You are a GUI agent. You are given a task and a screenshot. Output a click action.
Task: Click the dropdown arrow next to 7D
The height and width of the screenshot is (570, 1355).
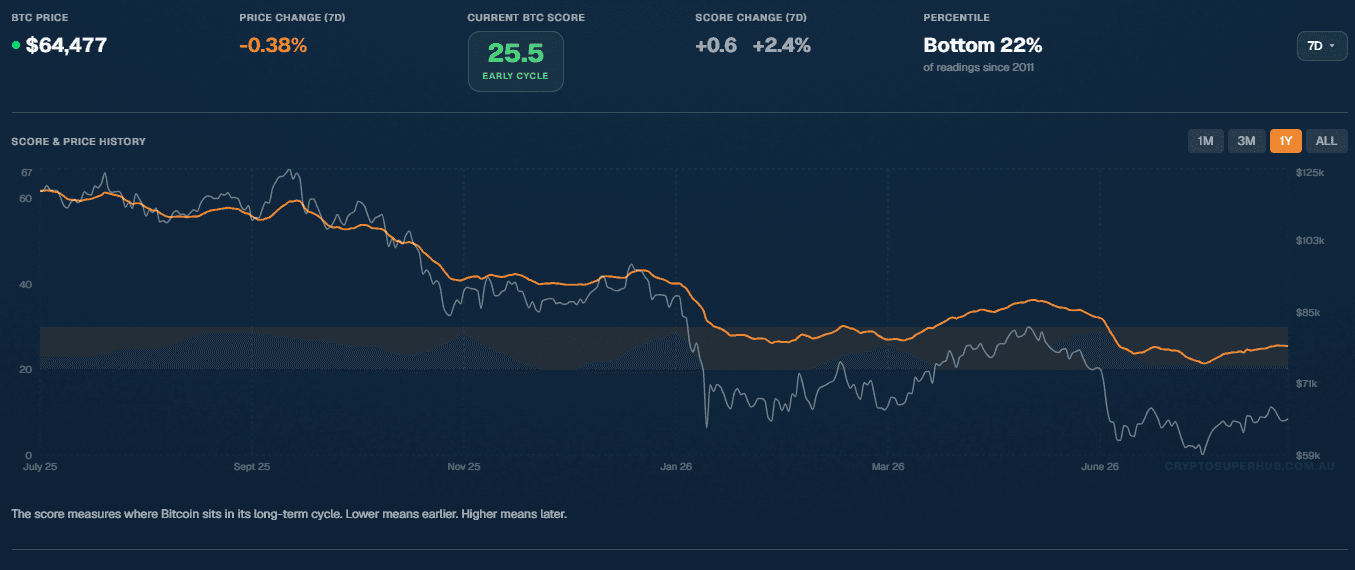click(x=1332, y=46)
